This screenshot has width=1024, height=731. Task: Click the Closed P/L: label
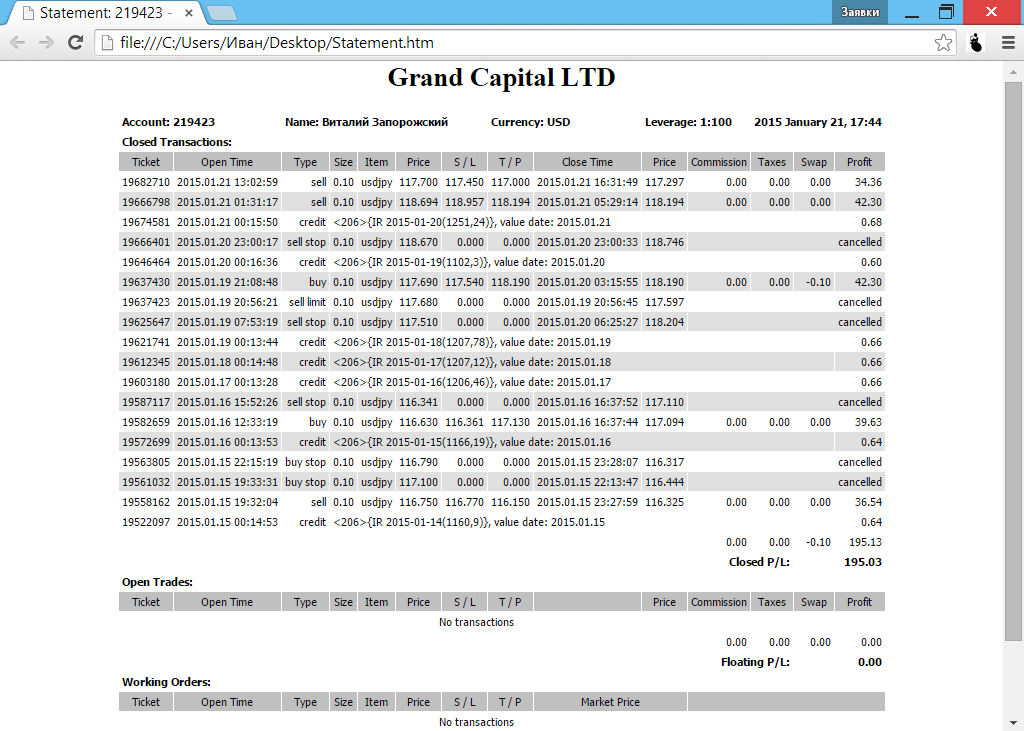pyautogui.click(x=759, y=562)
